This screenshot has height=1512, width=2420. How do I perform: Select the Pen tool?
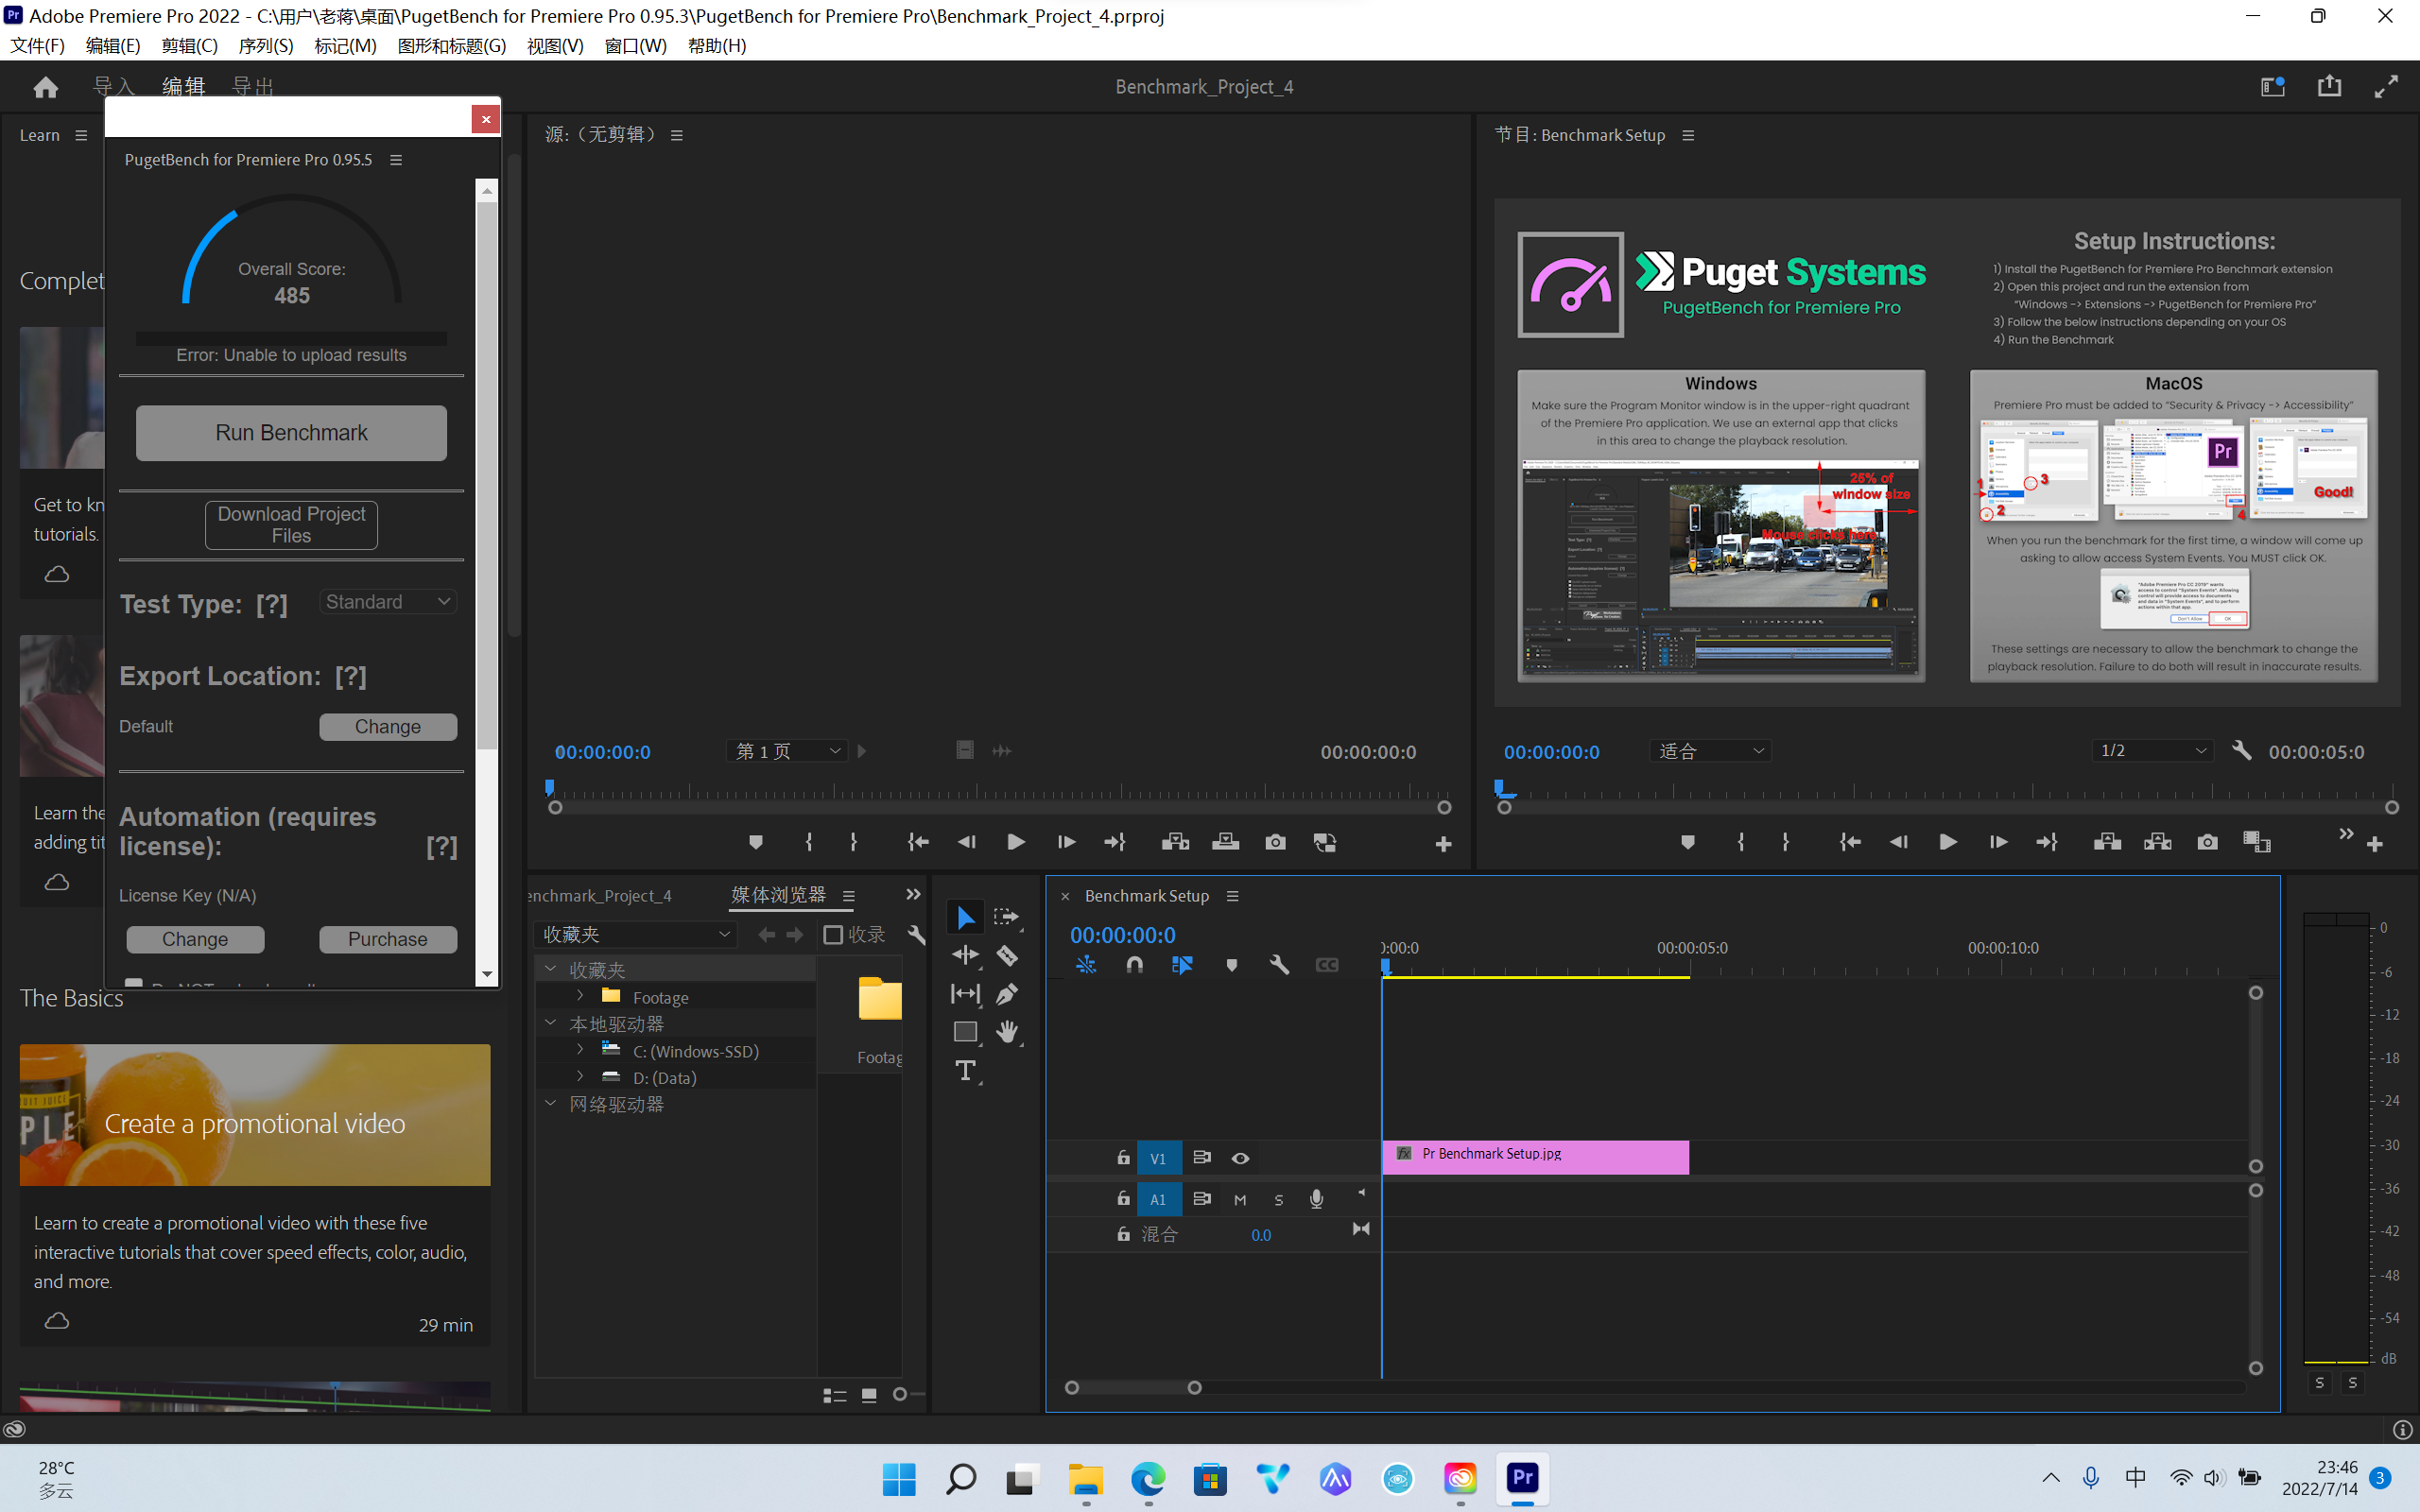tap(1007, 993)
